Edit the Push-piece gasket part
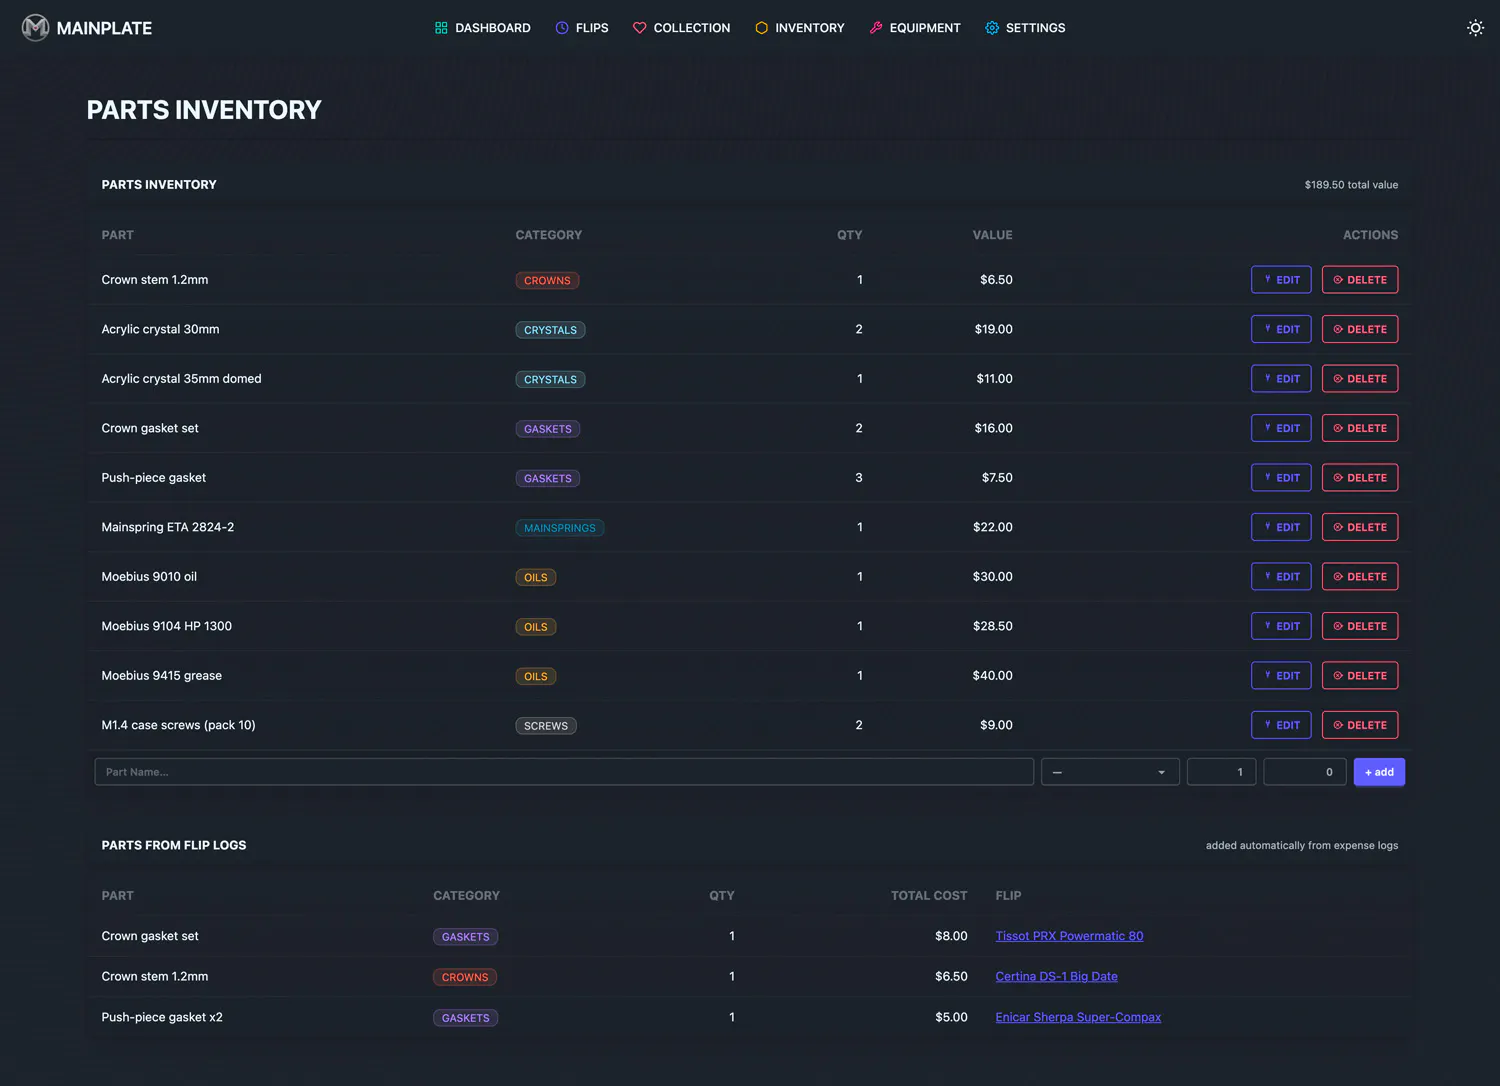The image size is (1500, 1086). tap(1281, 478)
